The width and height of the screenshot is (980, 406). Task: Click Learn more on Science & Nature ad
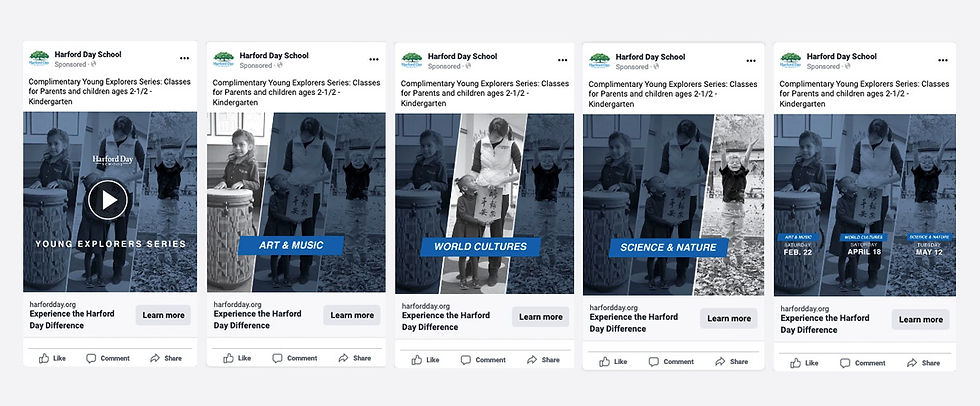[x=729, y=319]
